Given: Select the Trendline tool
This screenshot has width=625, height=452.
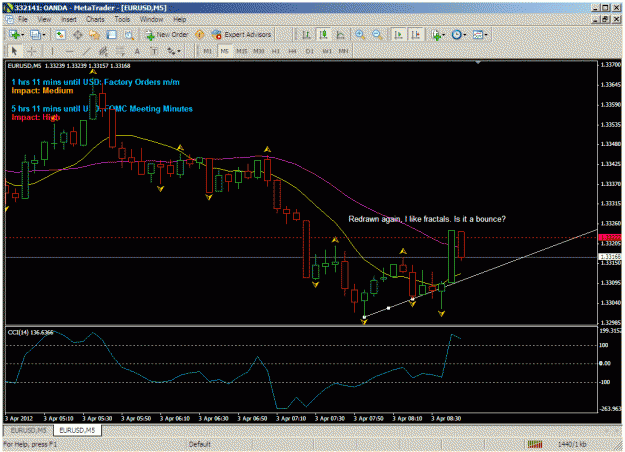Looking at the screenshot, I should (86, 51).
